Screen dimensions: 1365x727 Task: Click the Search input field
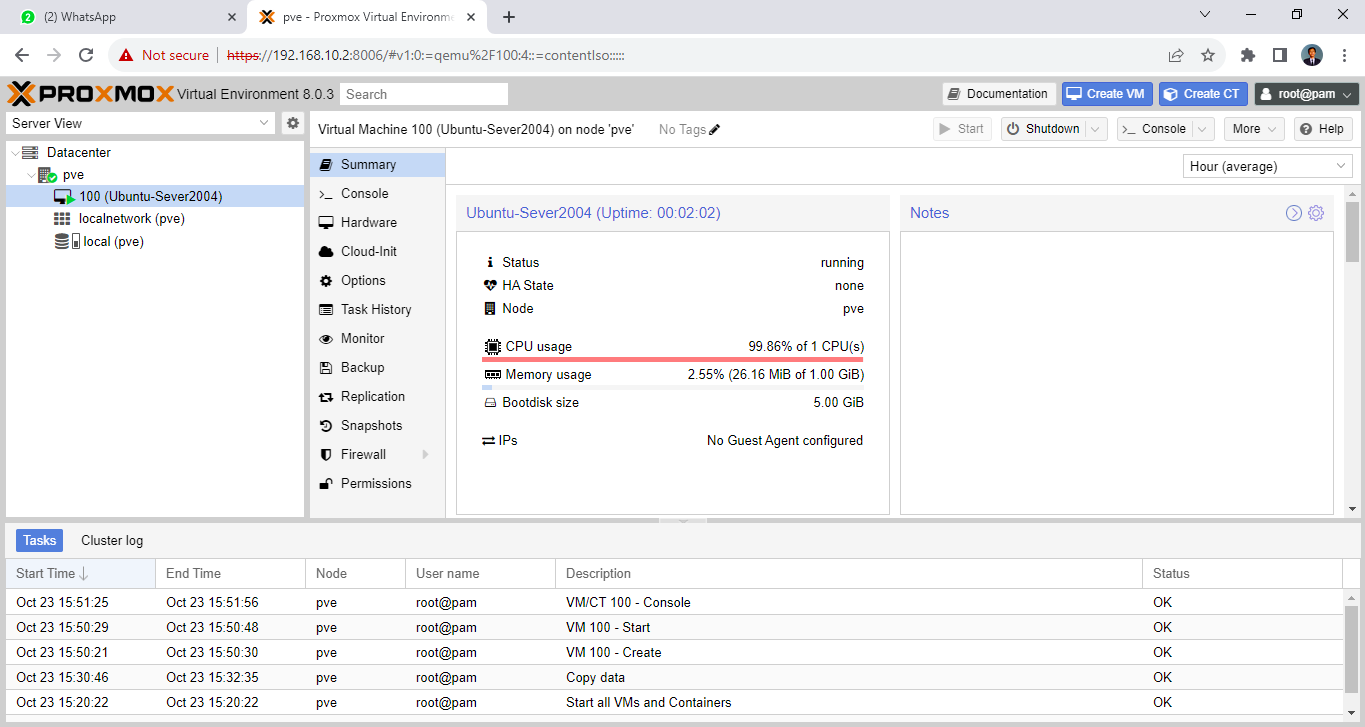424,94
